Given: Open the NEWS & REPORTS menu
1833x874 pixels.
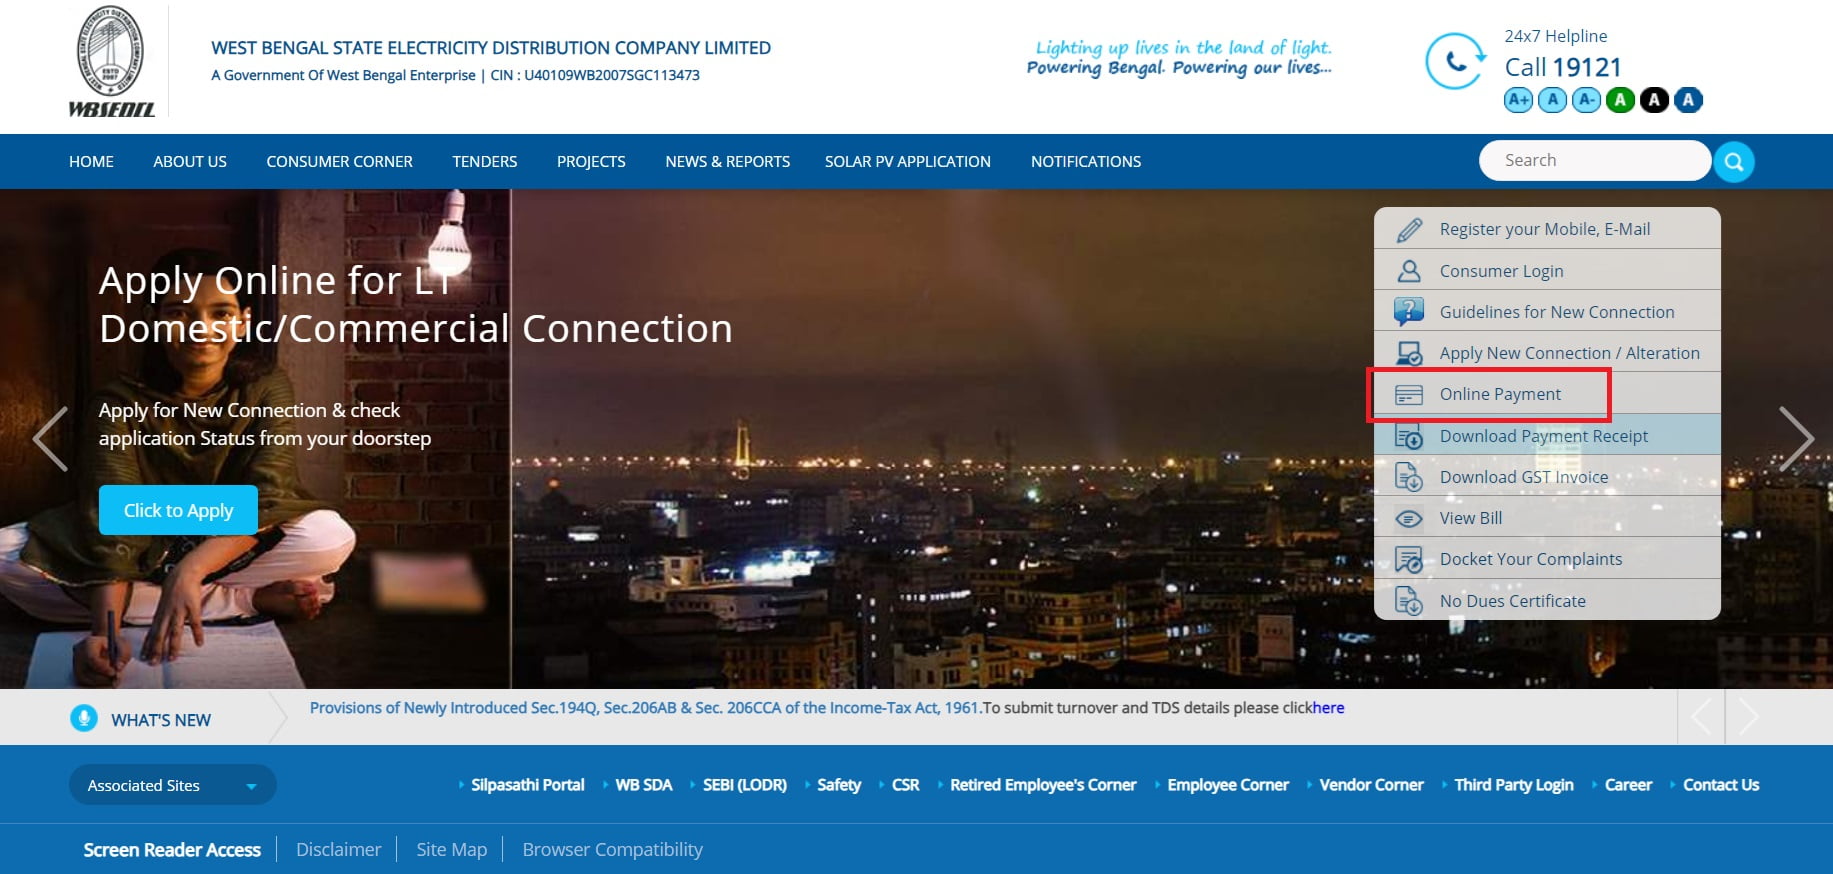Looking at the screenshot, I should pos(728,162).
